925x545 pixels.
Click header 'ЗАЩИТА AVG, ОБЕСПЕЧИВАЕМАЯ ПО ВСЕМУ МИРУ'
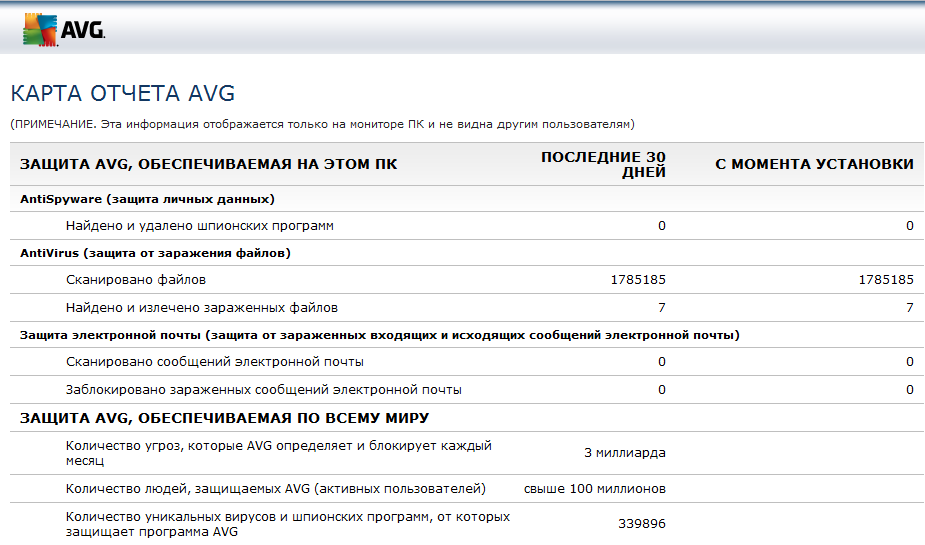coord(225,418)
